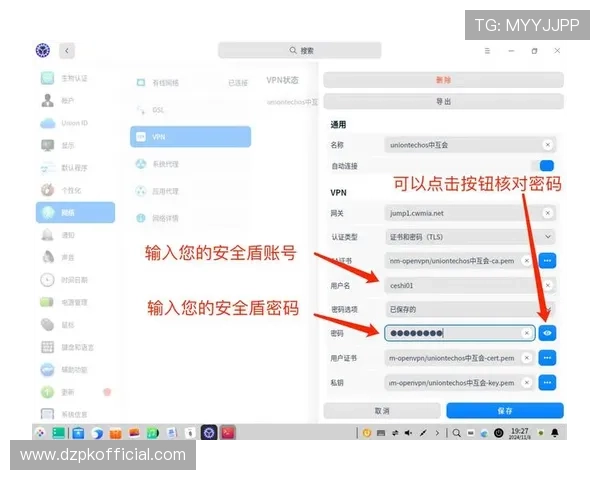
Task: Clear the CA certificate path field
Action: pyautogui.click(x=527, y=261)
